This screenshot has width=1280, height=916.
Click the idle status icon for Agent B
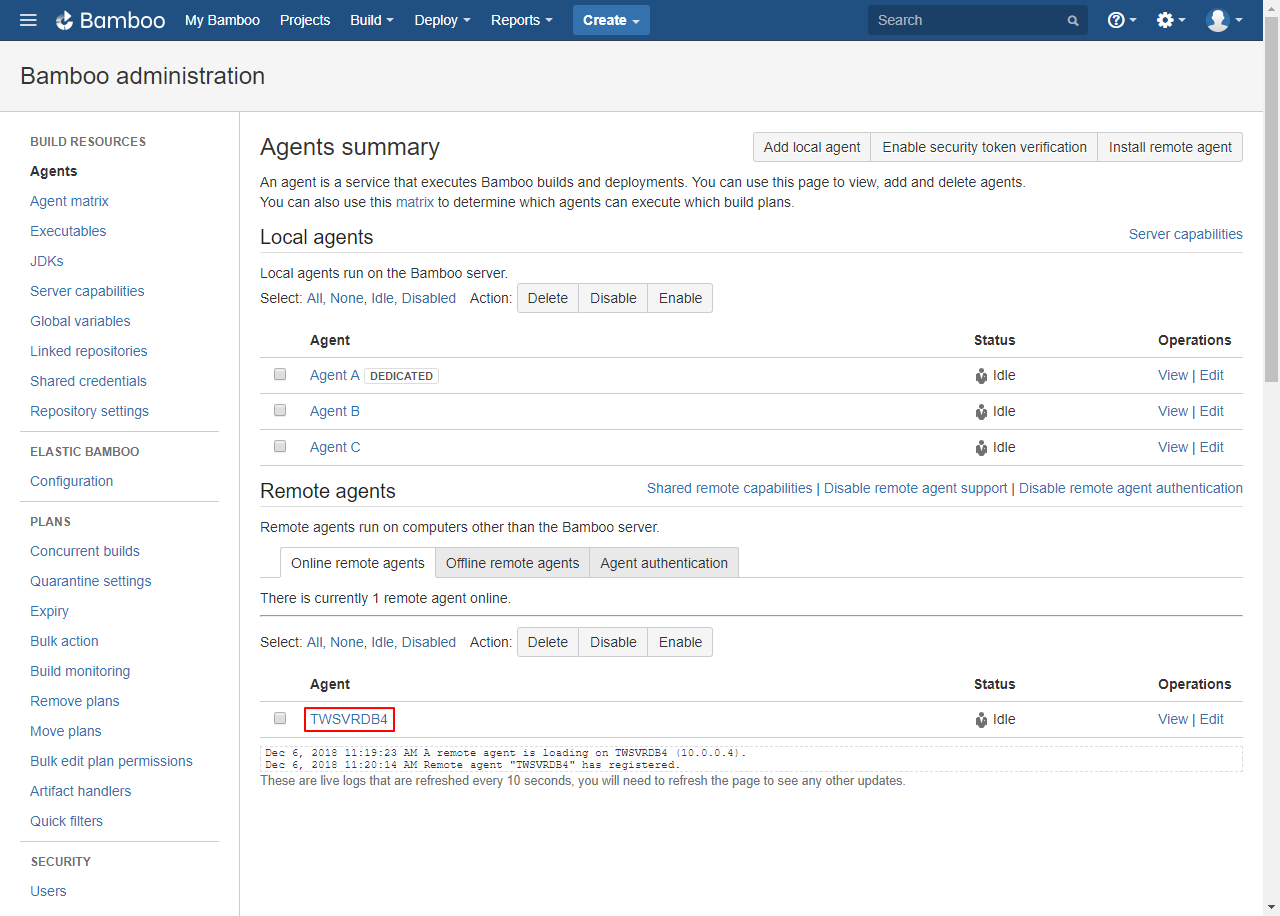click(x=981, y=412)
